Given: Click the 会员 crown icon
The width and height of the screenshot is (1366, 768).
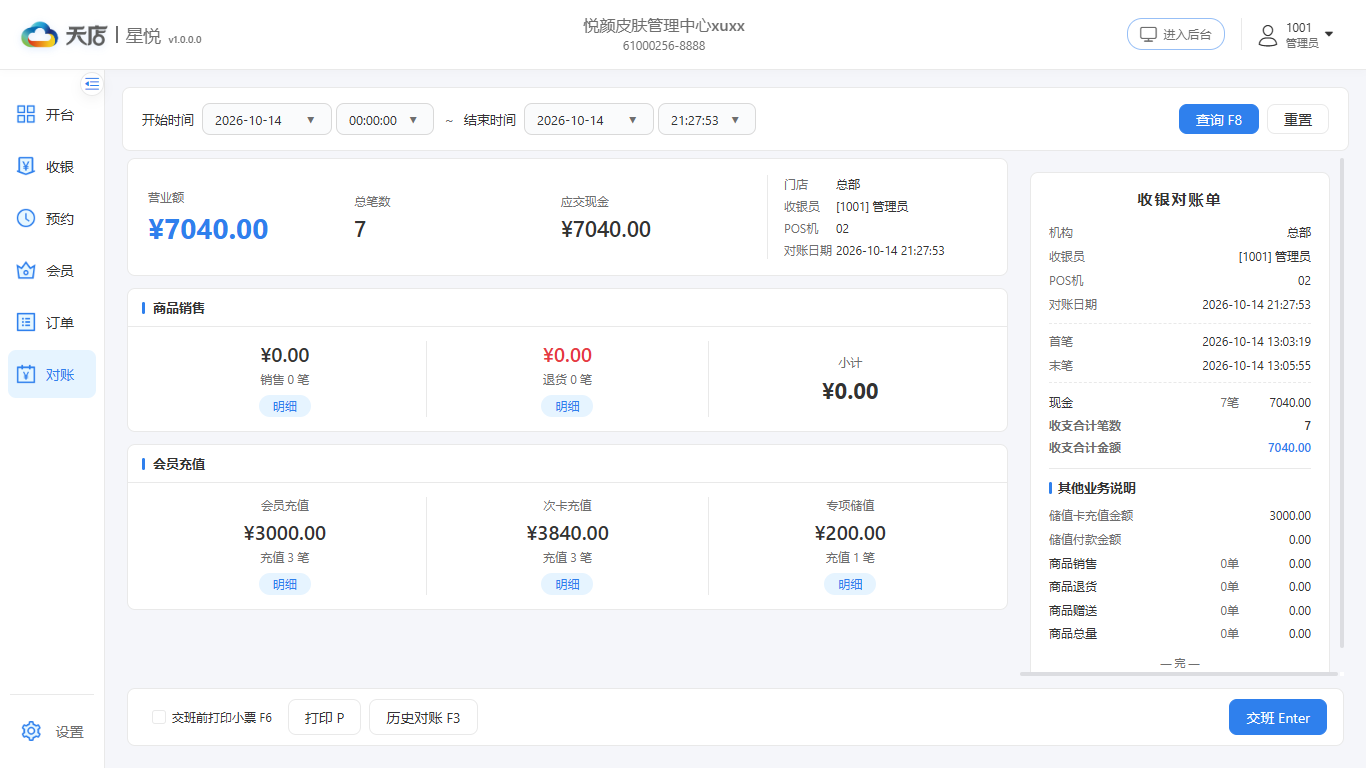Looking at the screenshot, I should point(27,271).
